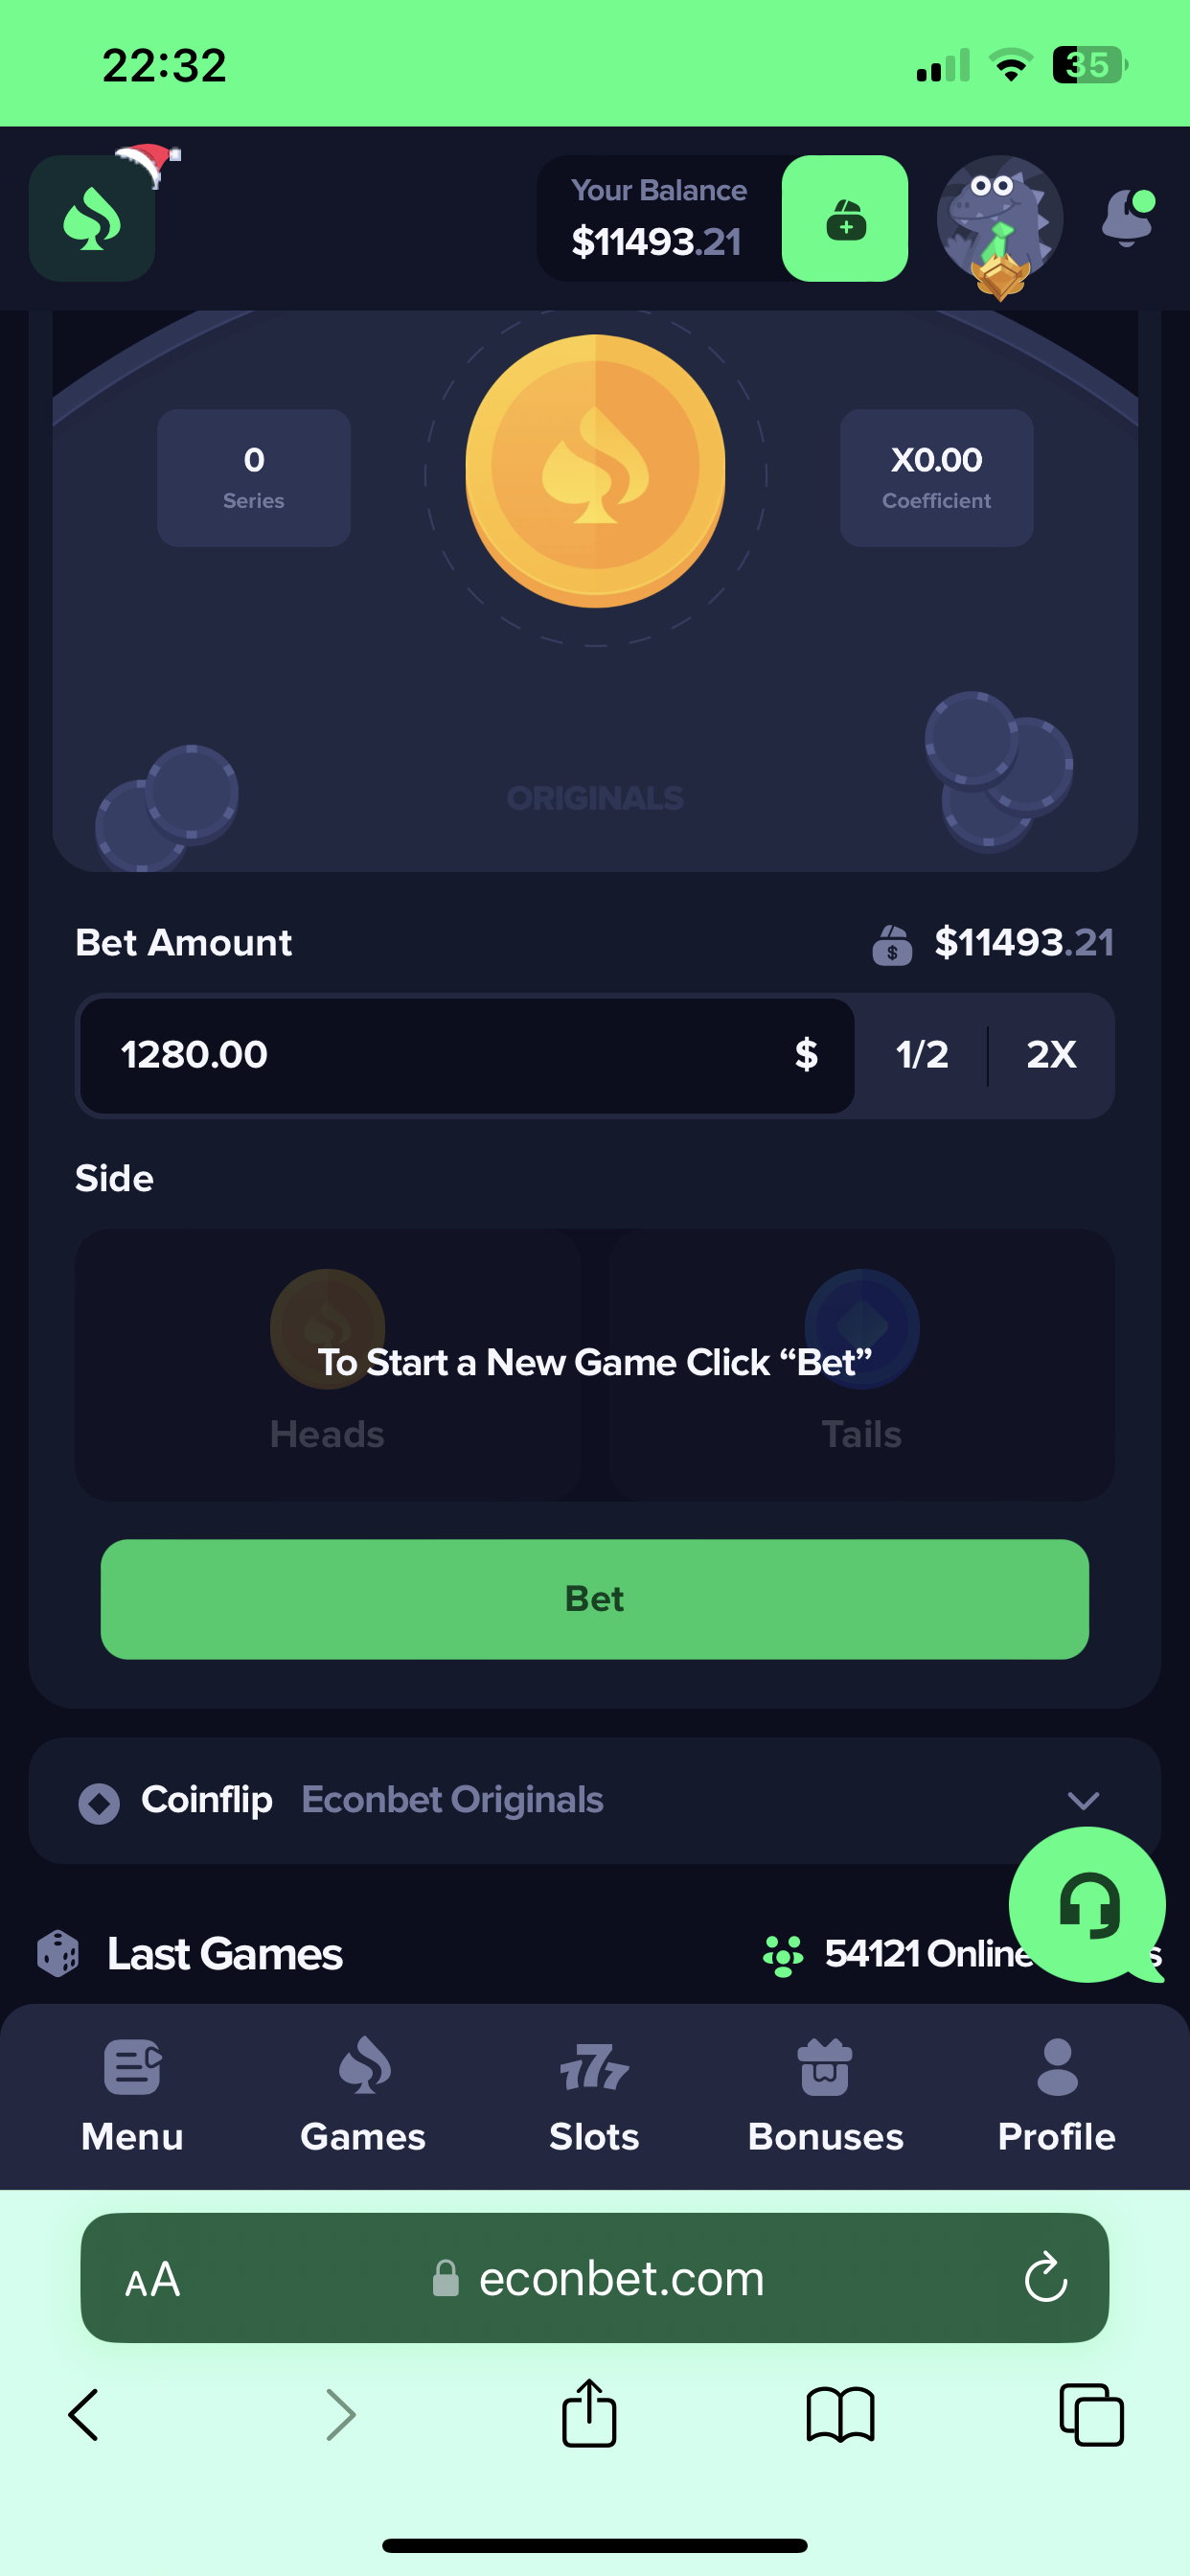This screenshot has width=1190, height=2576.
Task: Open Safari tabs overview icon
Action: tap(1091, 2415)
